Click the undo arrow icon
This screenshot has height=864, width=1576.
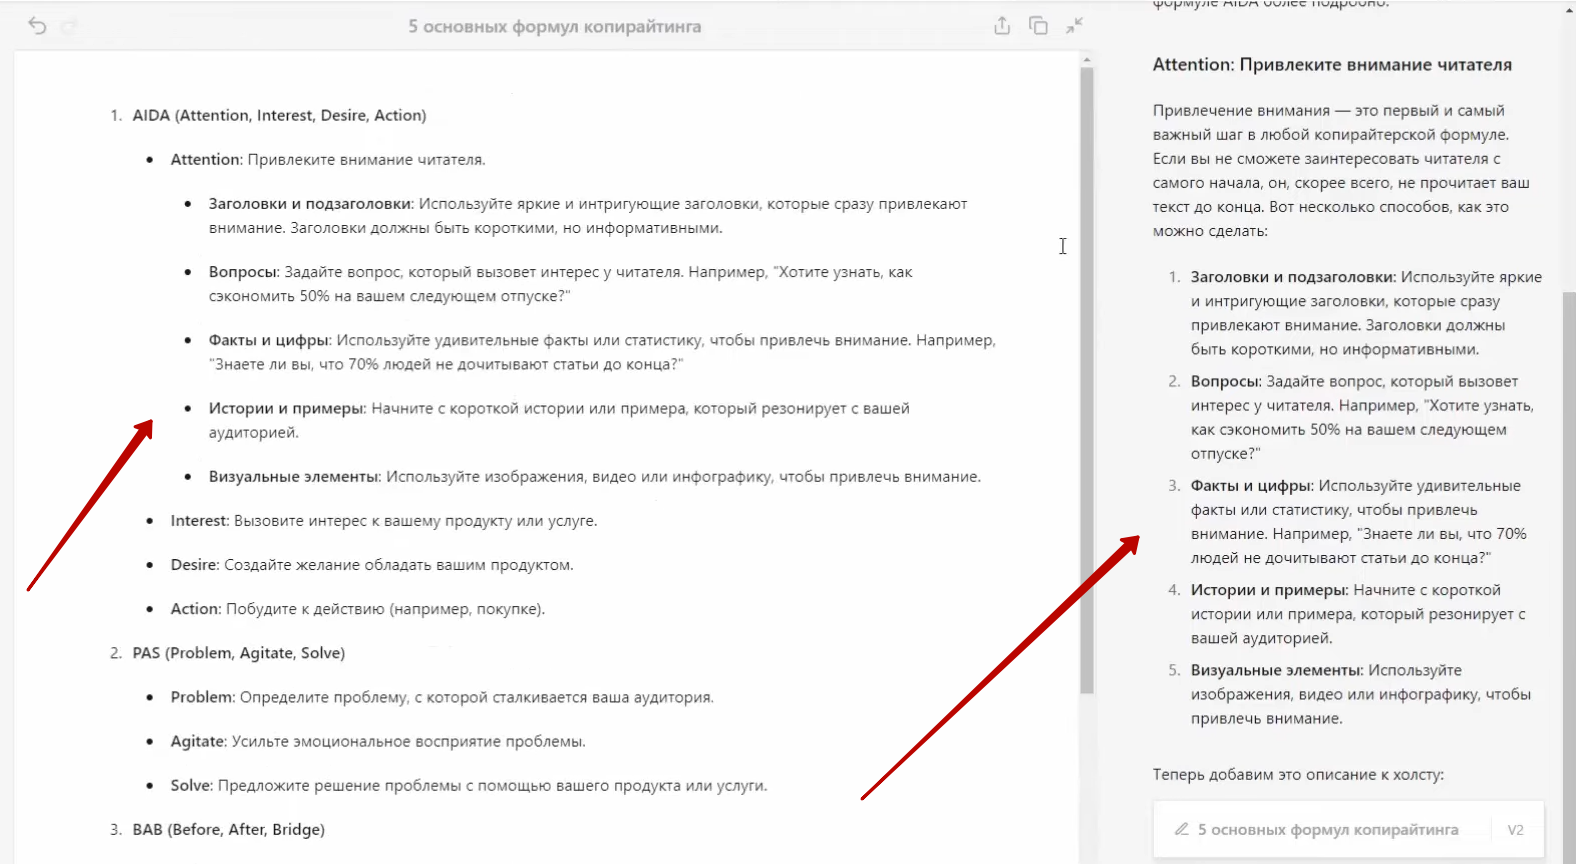point(37,26)
